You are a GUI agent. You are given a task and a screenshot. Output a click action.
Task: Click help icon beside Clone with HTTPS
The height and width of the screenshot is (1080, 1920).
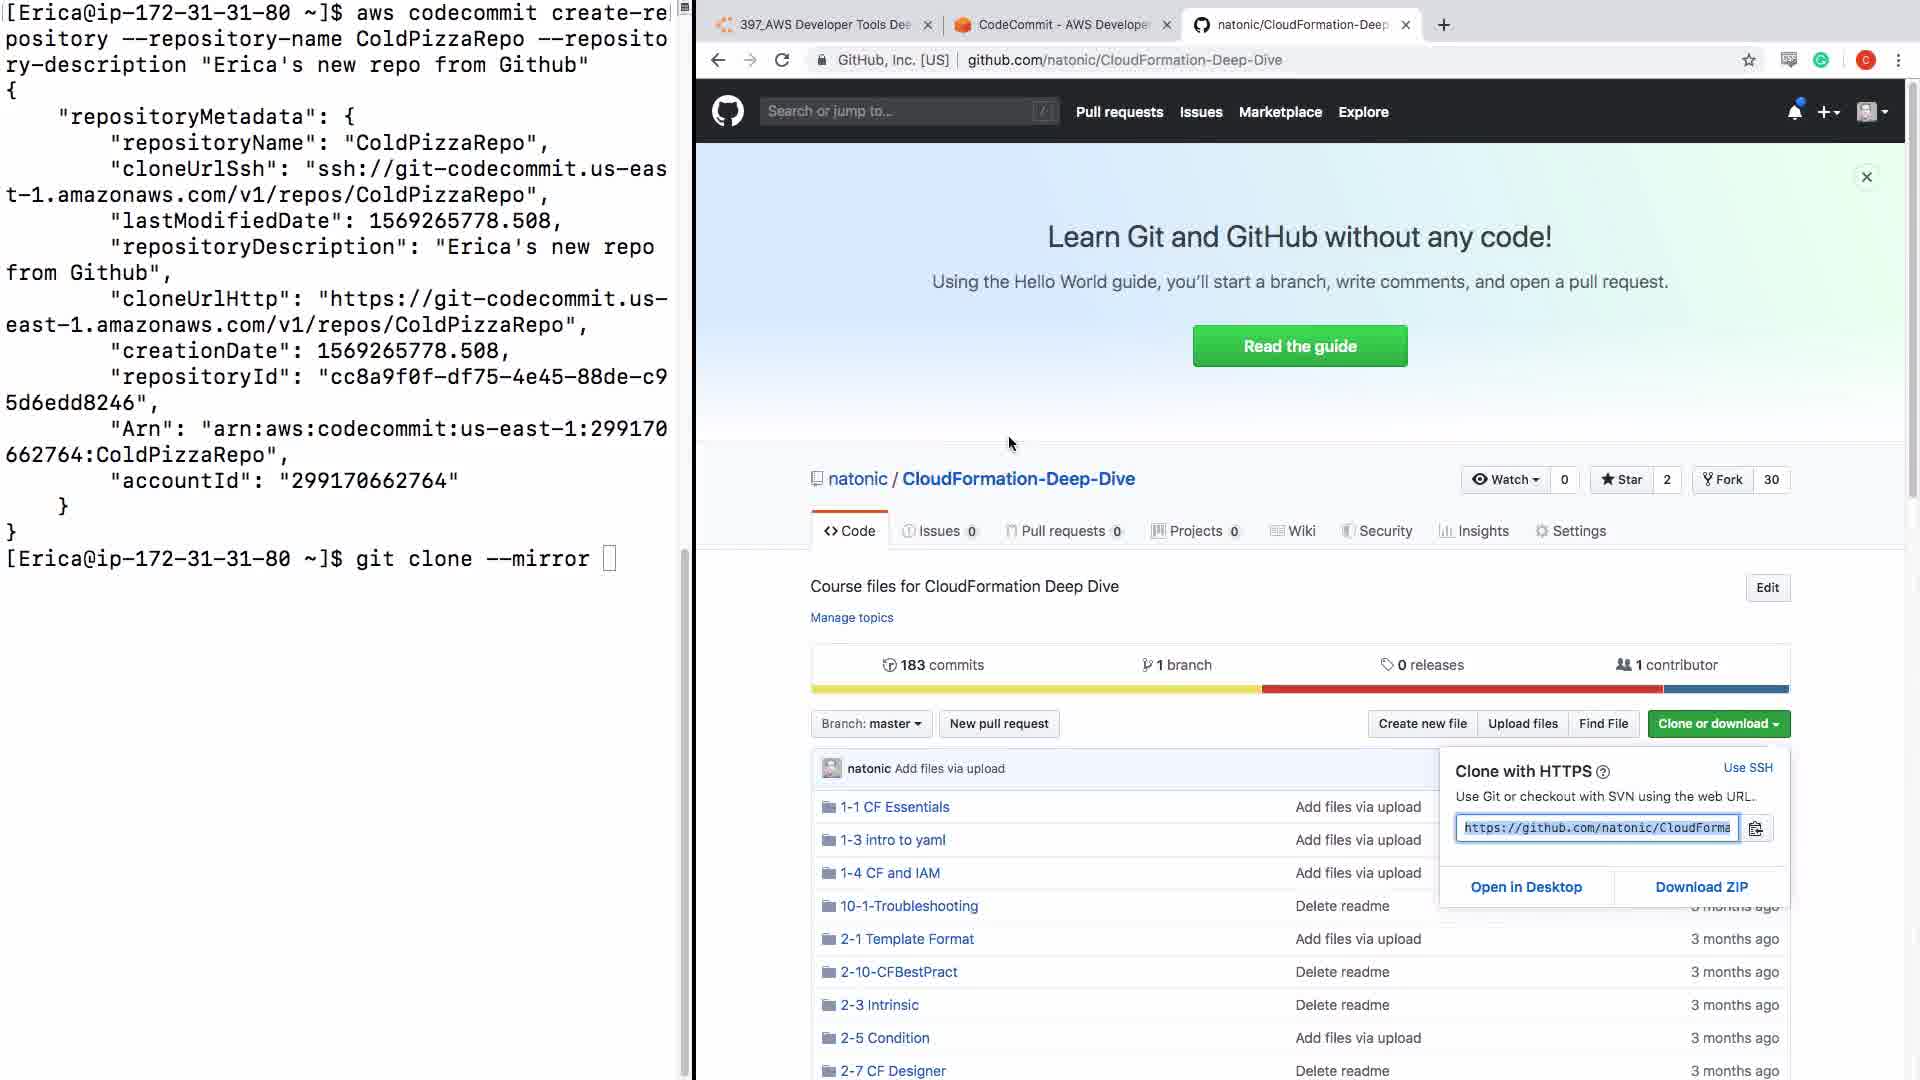click(x=1603, y=772)
